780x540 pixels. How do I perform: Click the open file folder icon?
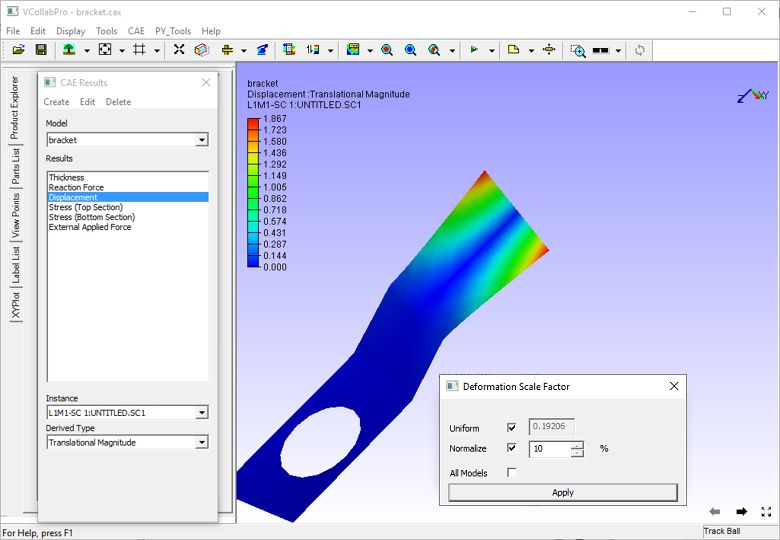(x=18, y=50)
